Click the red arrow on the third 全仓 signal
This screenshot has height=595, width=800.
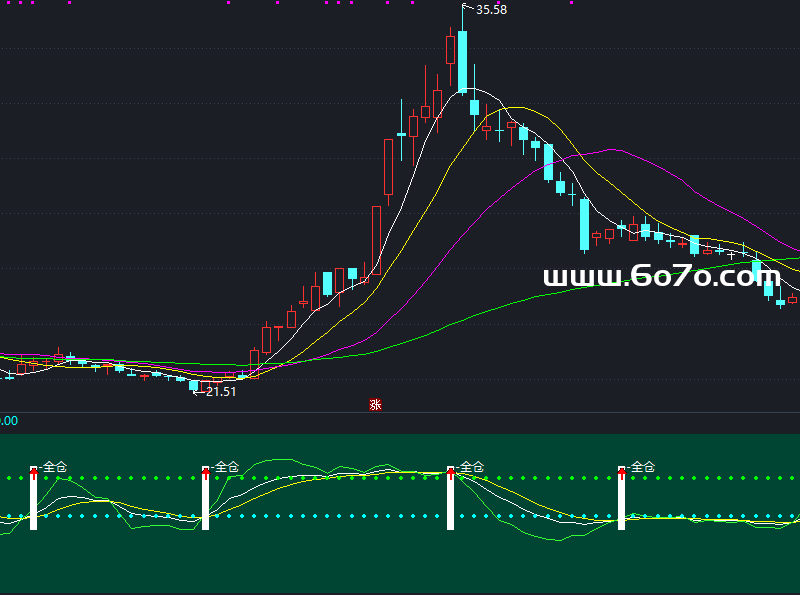click(451, 470)
